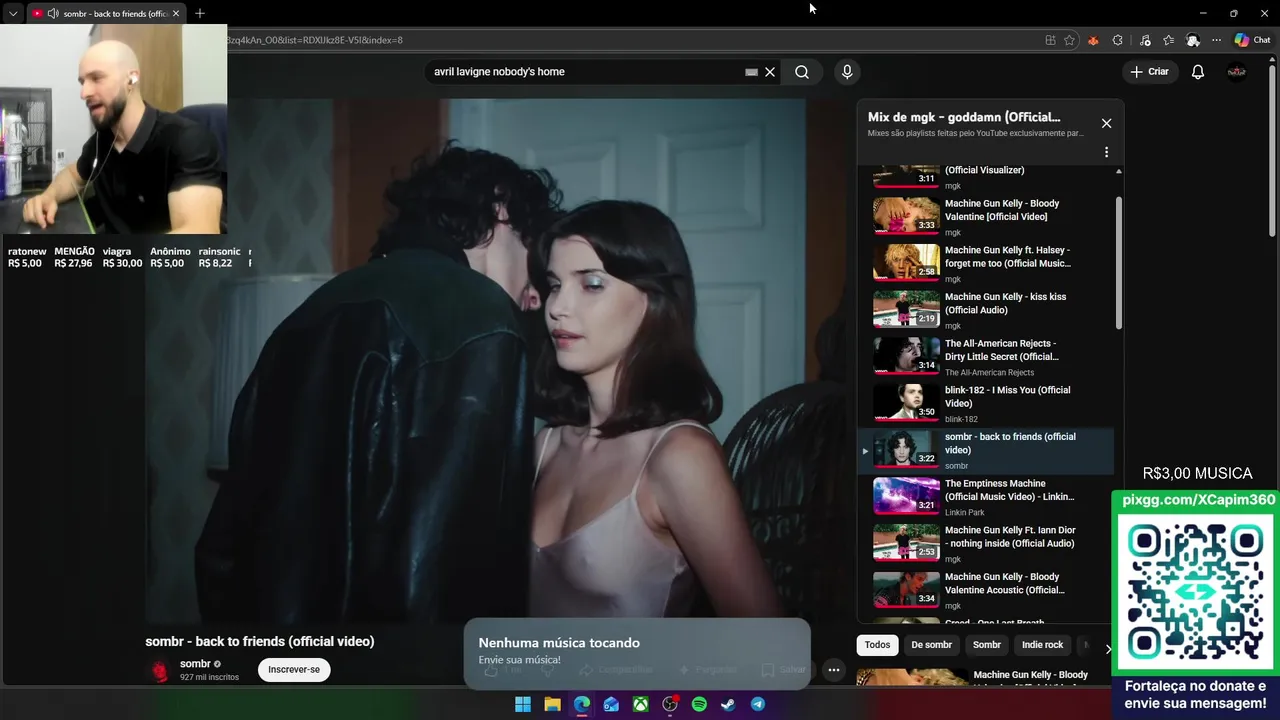Open File Explorer from the taskbar

coord(552,704)
